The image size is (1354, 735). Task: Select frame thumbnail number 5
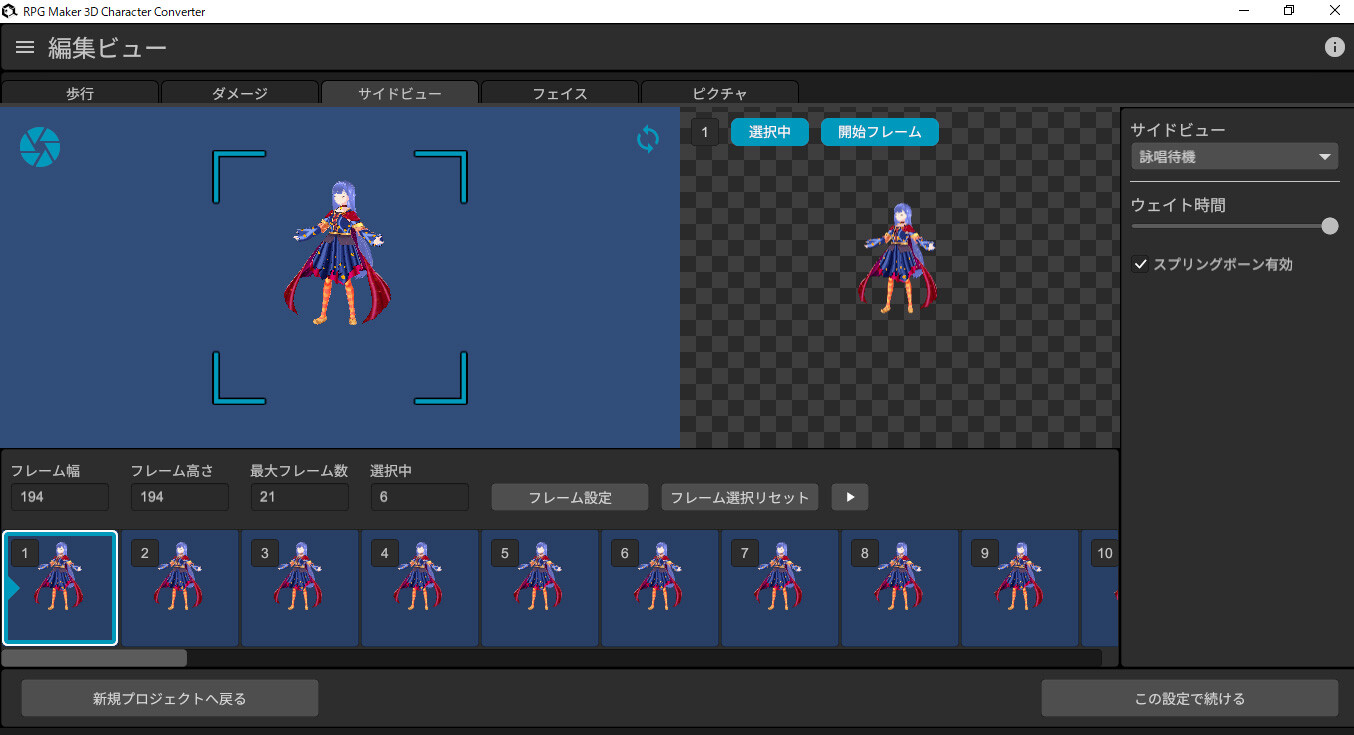point(540,588)
